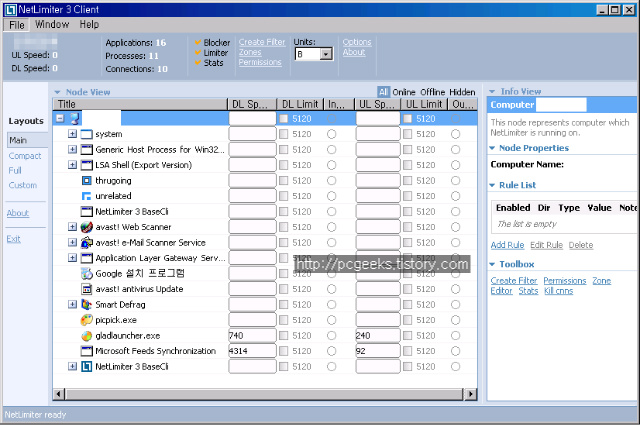Expand the Smart Defrag node

tap(72, 305)
